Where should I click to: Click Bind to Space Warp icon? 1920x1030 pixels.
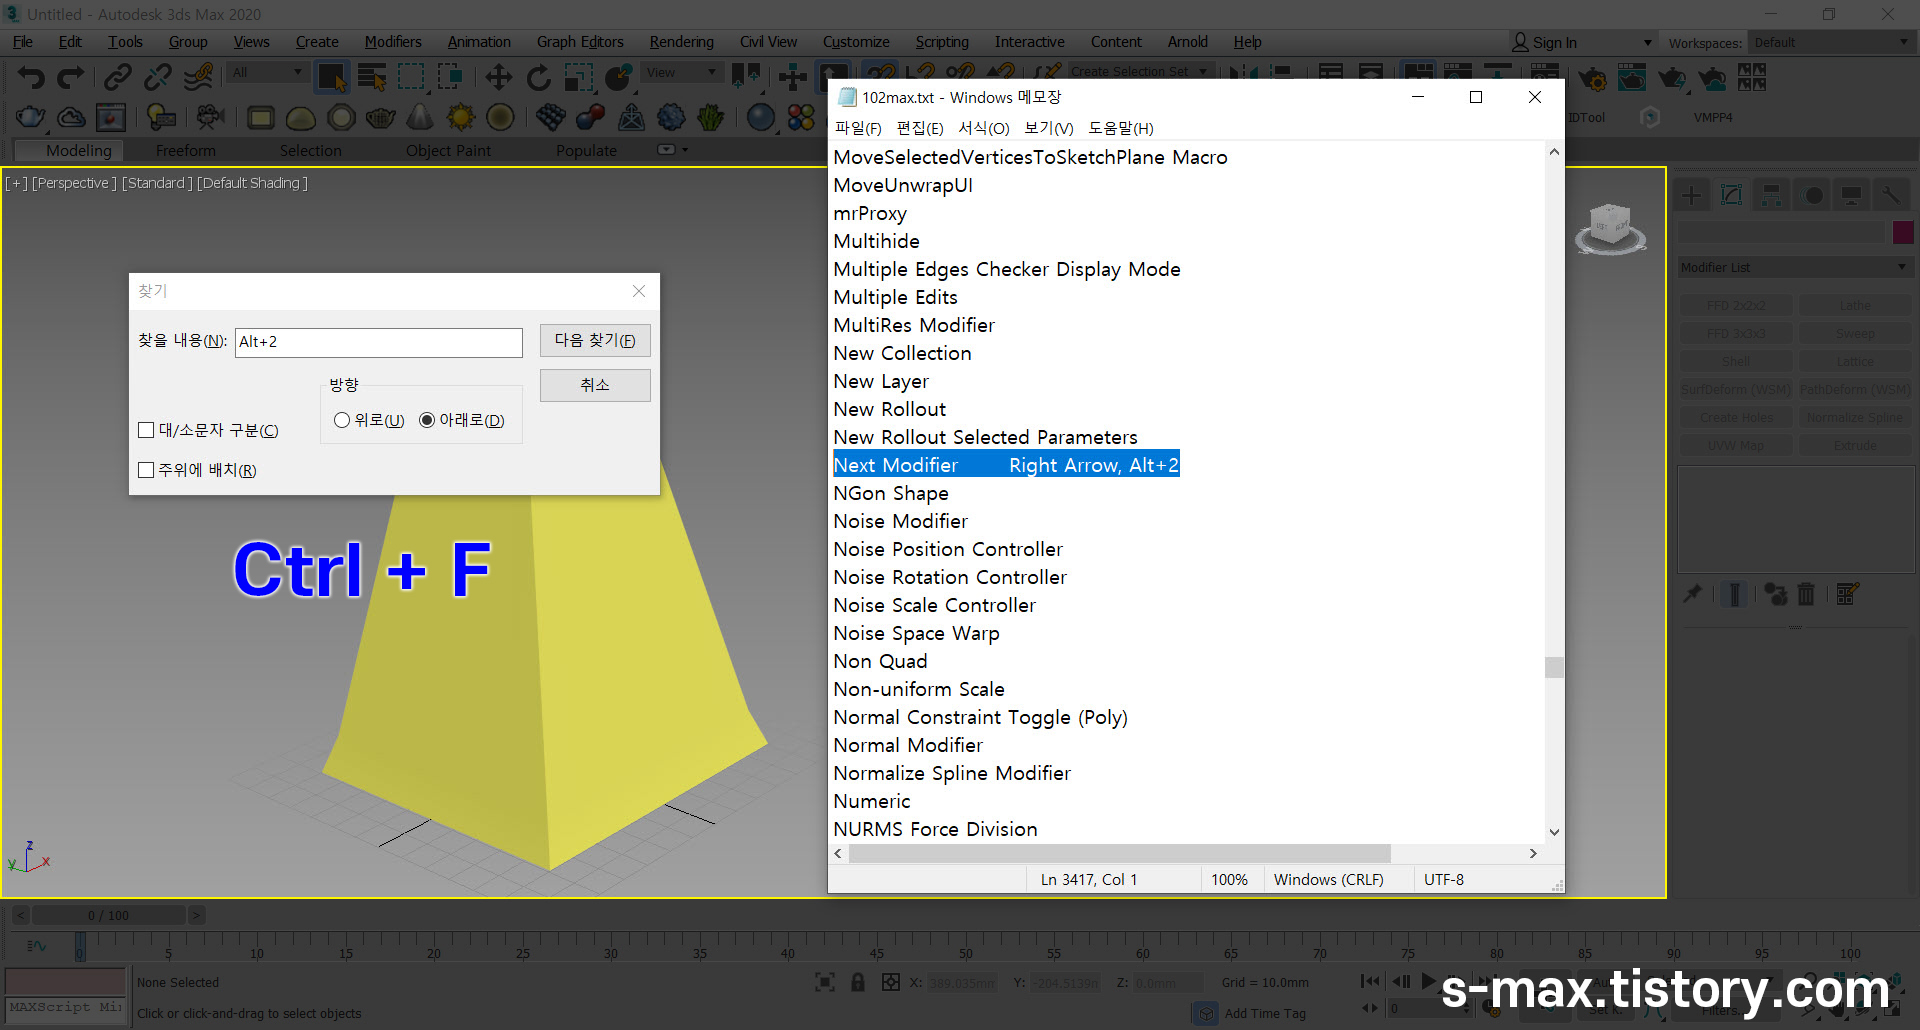[199, 77]
